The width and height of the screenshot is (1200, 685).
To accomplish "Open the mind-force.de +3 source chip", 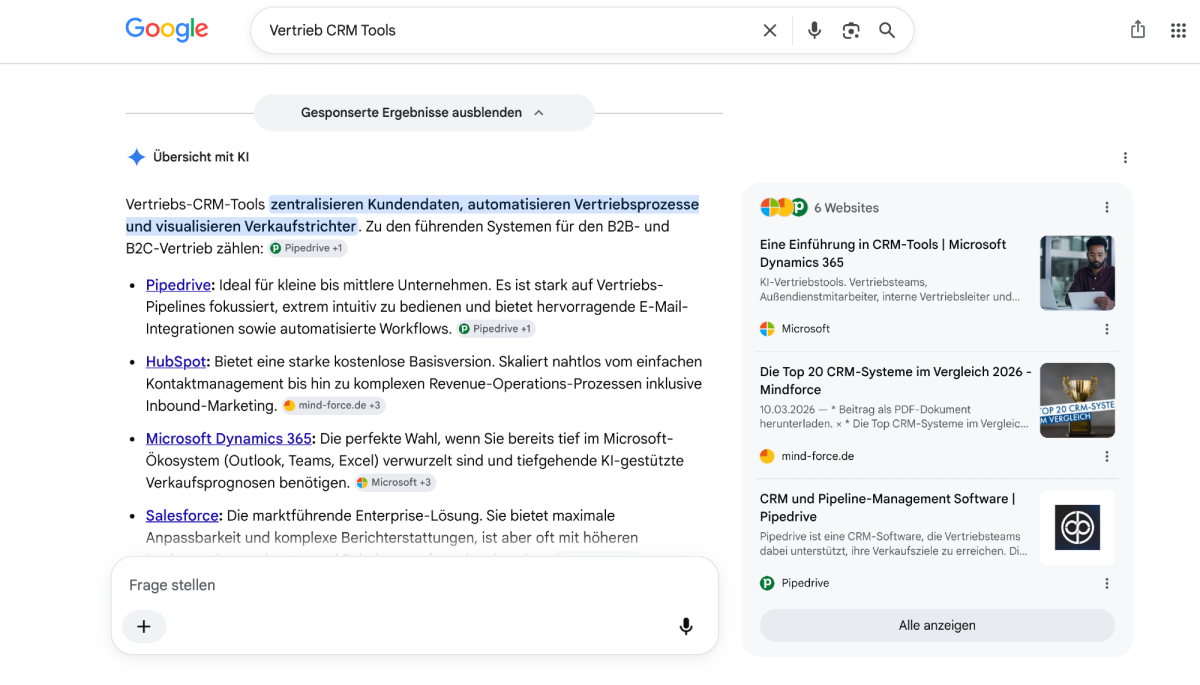I will point(333,405).
